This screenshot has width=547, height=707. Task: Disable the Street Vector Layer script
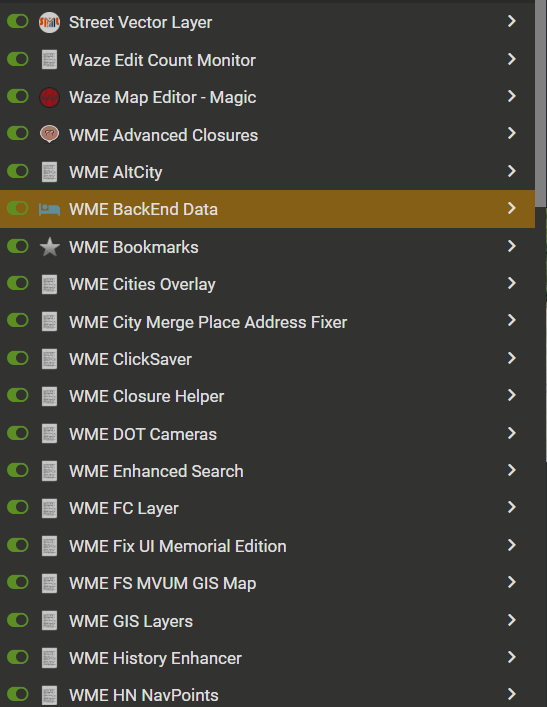coord(18,21)
